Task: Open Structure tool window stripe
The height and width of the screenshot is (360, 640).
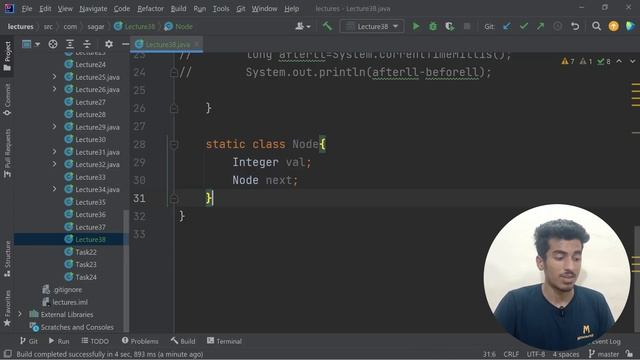Action: [x=7, y=259]
